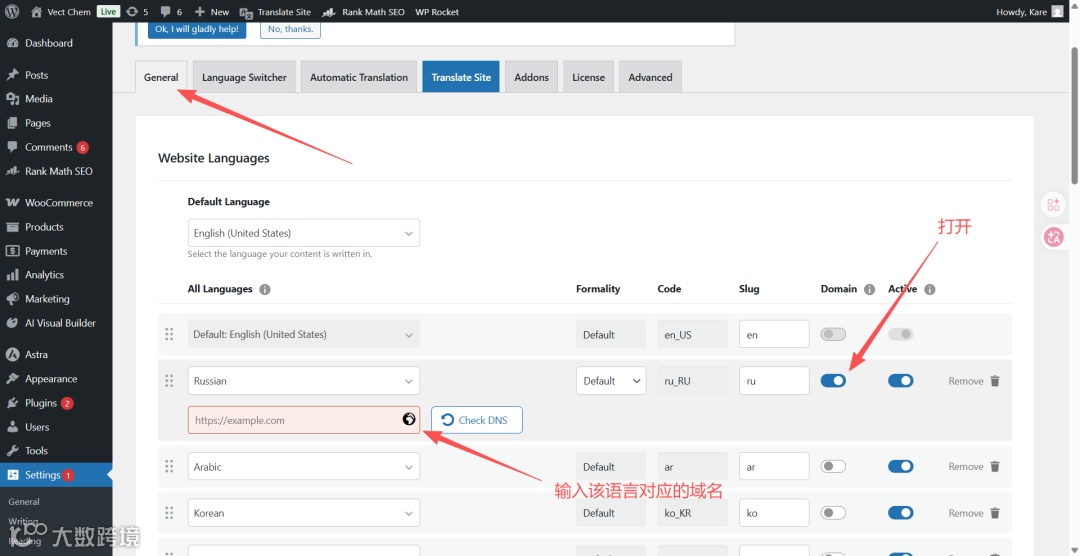Click the Check DNS button
Viewport: 1080px width, 556px height.
[477, 420]
